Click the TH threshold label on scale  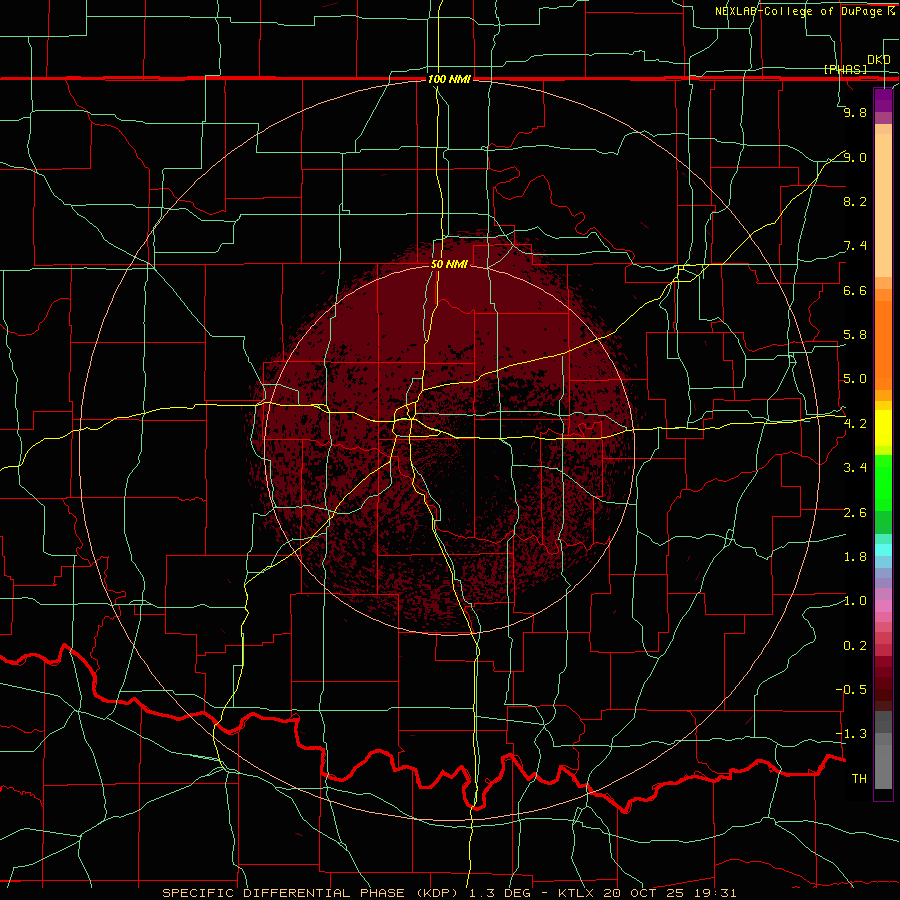point(859,779)
